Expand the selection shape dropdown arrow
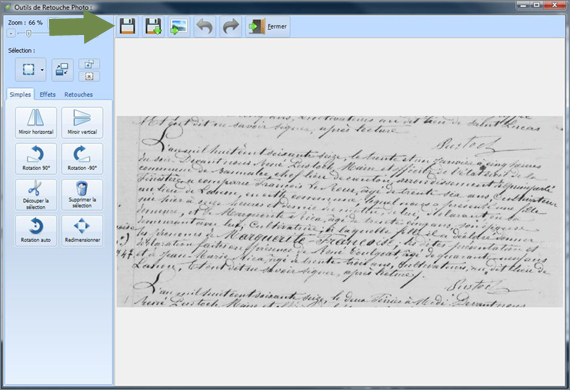Screen dimensions: 570x390 [x=42, y=69]
